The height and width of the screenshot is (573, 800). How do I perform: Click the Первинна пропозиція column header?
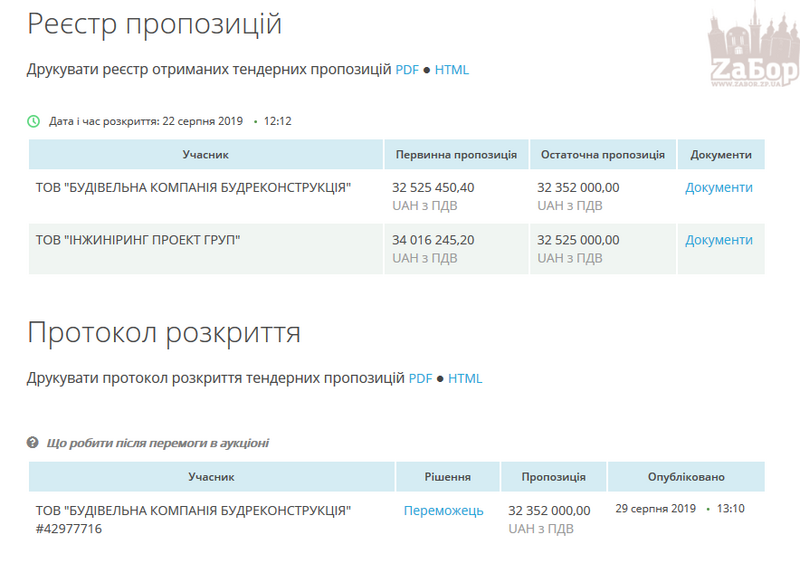(456, 155)
